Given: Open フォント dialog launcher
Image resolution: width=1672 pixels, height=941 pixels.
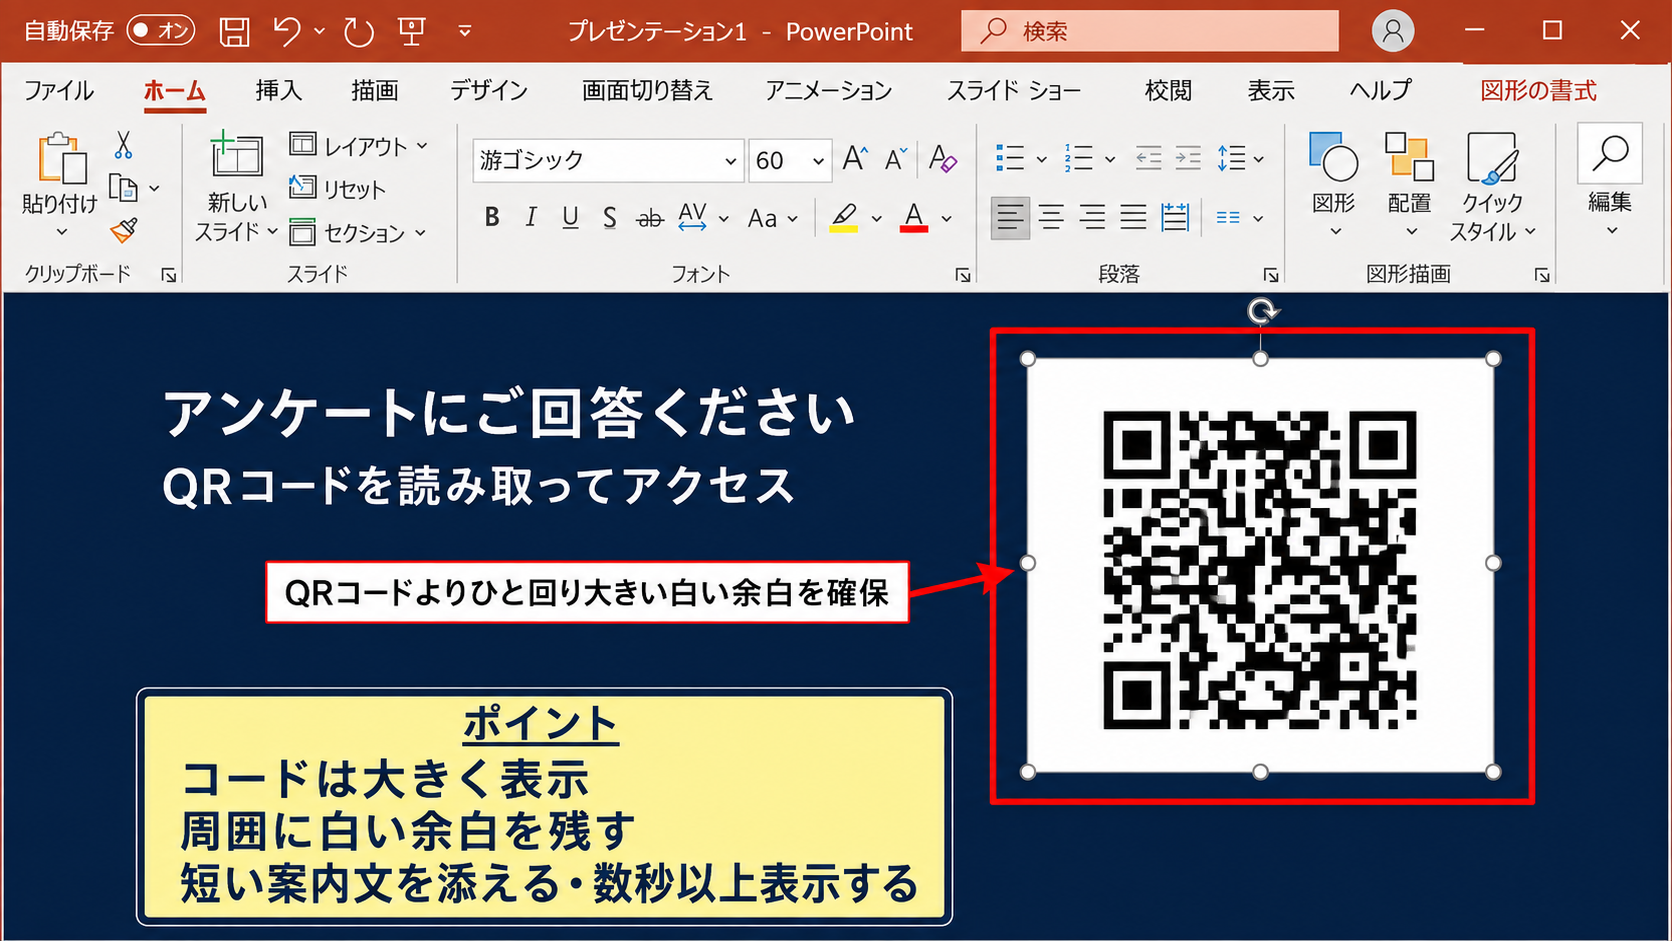Looking at the screenshot, I should [x=963, y=275].
